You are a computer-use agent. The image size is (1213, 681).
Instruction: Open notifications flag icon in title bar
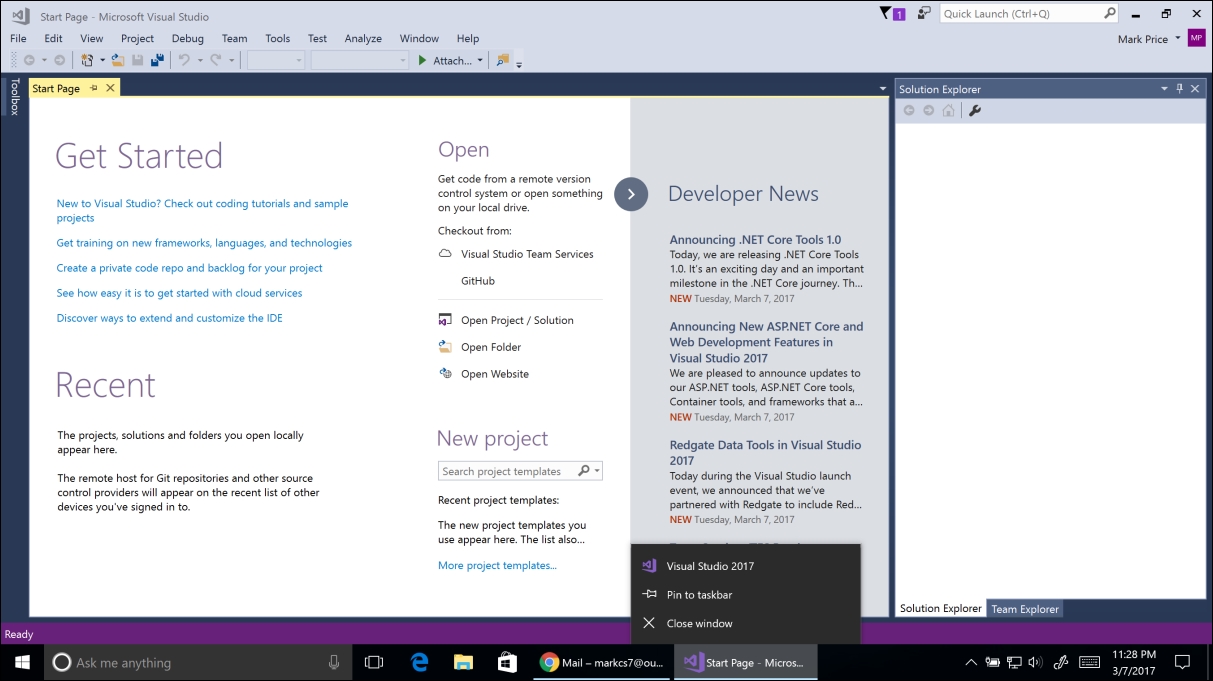point(892,13)
